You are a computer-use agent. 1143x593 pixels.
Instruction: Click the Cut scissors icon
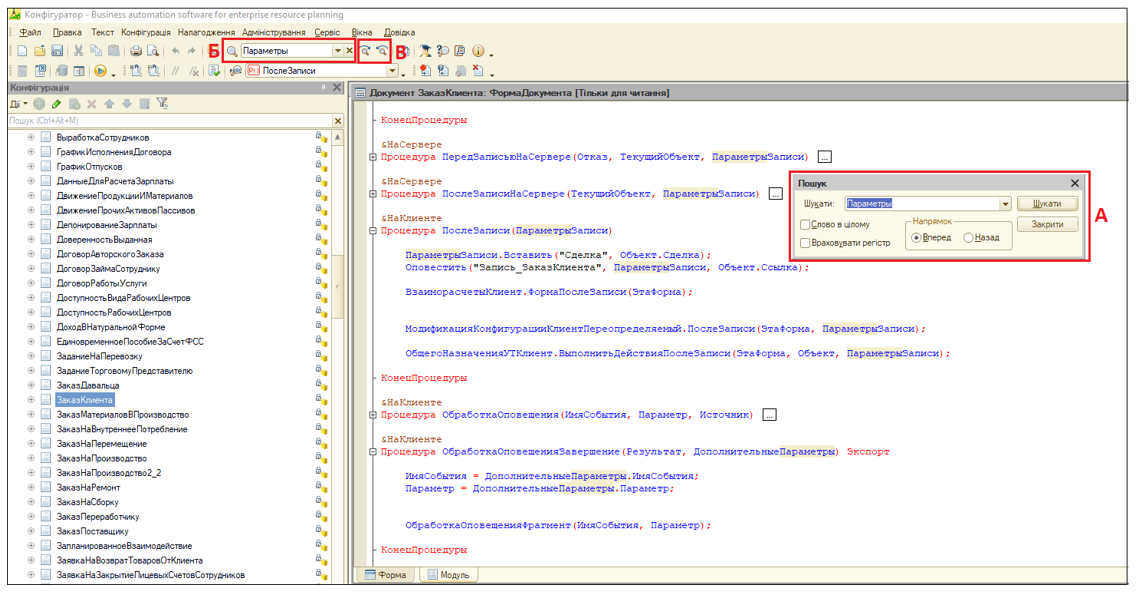pos(78,51)
